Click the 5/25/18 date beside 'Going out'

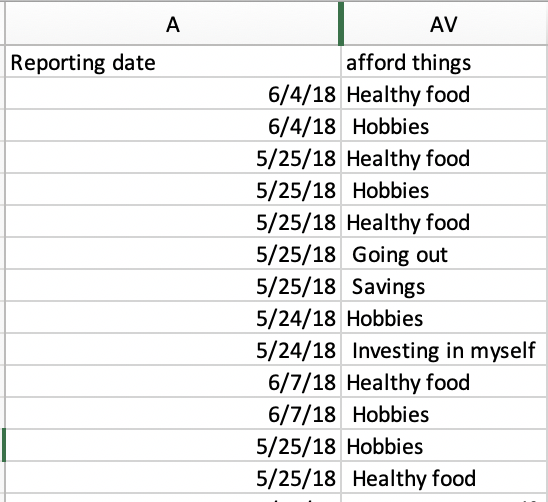tap(173, 253)
